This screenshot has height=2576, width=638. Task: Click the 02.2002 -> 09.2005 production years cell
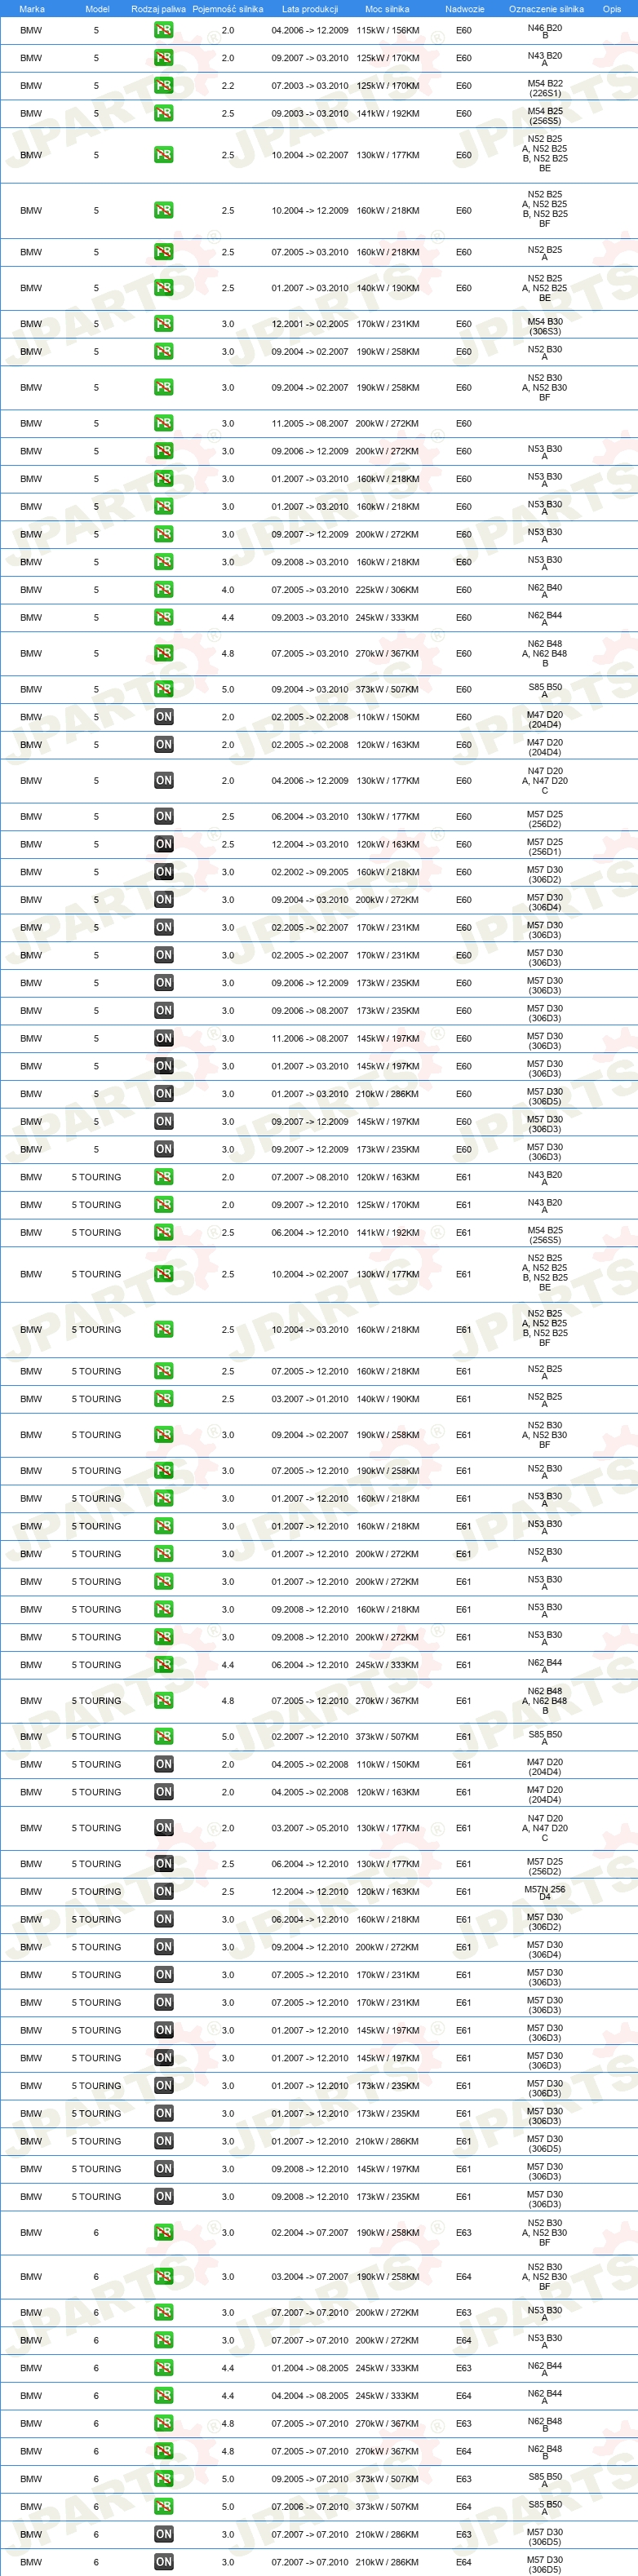point(310,872)
